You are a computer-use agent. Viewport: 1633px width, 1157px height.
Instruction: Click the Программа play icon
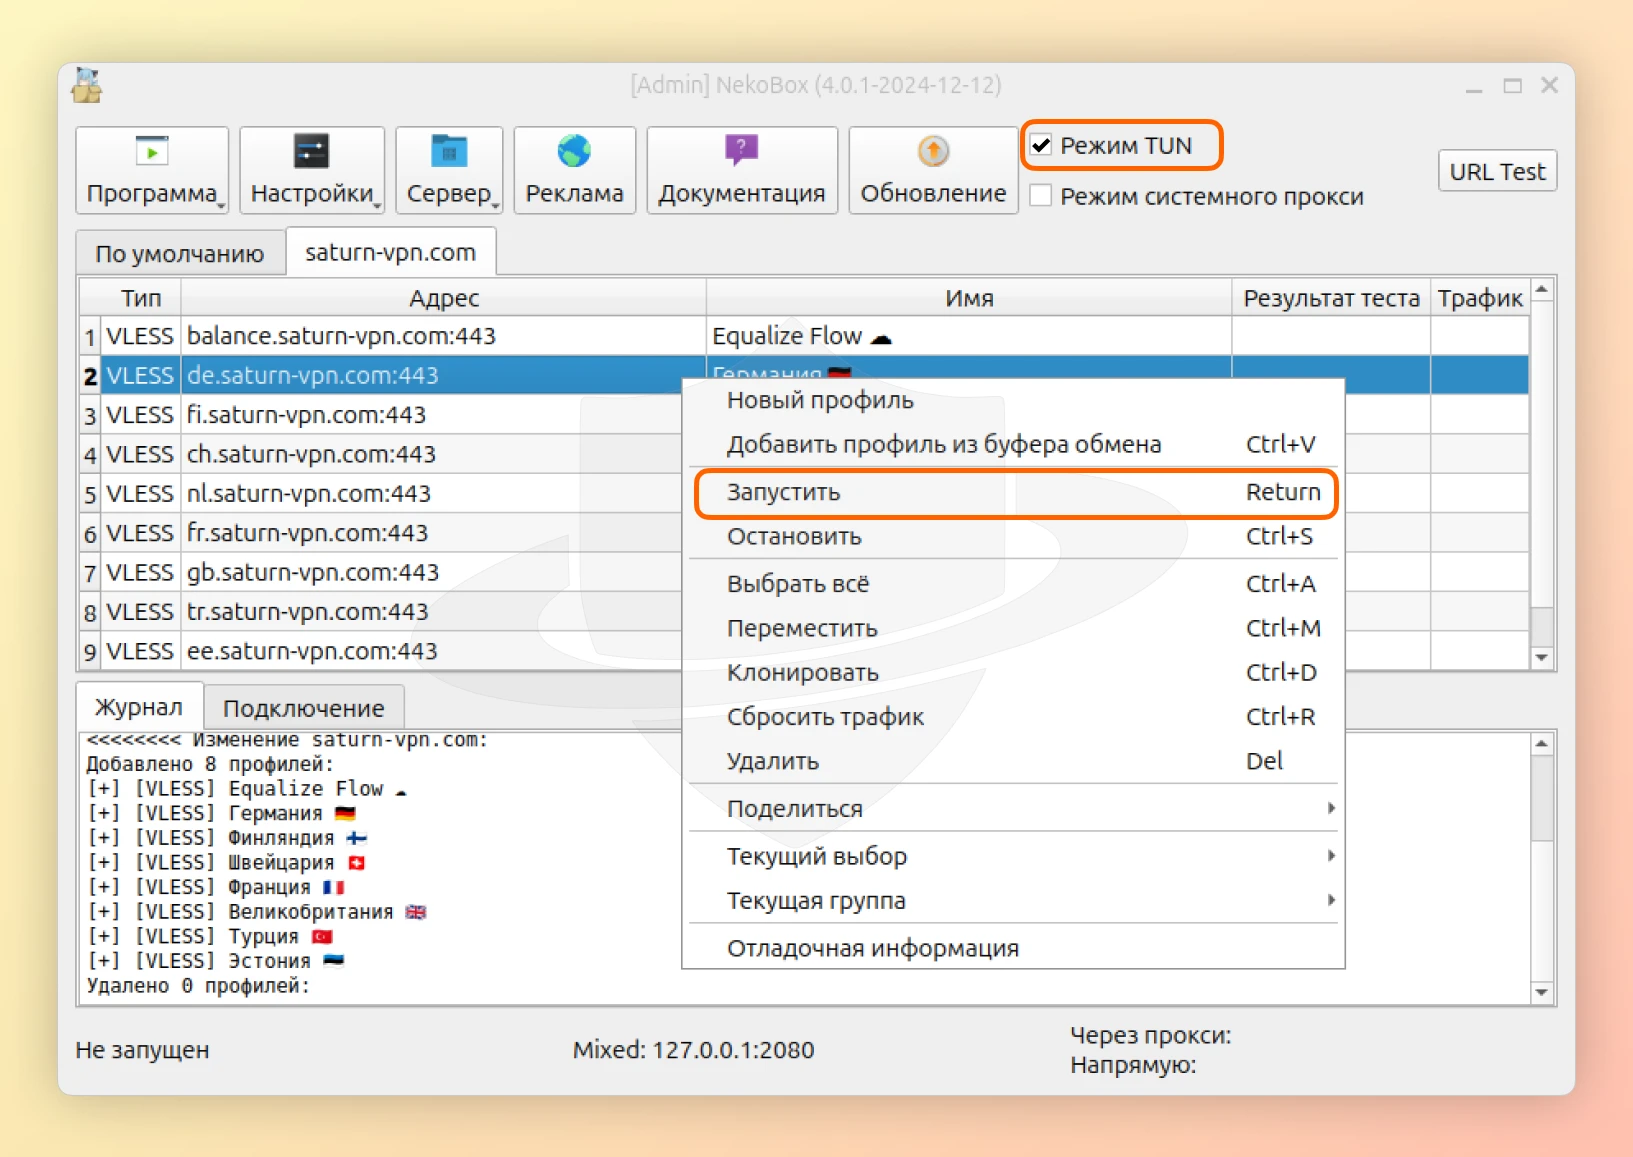point(151,151)
